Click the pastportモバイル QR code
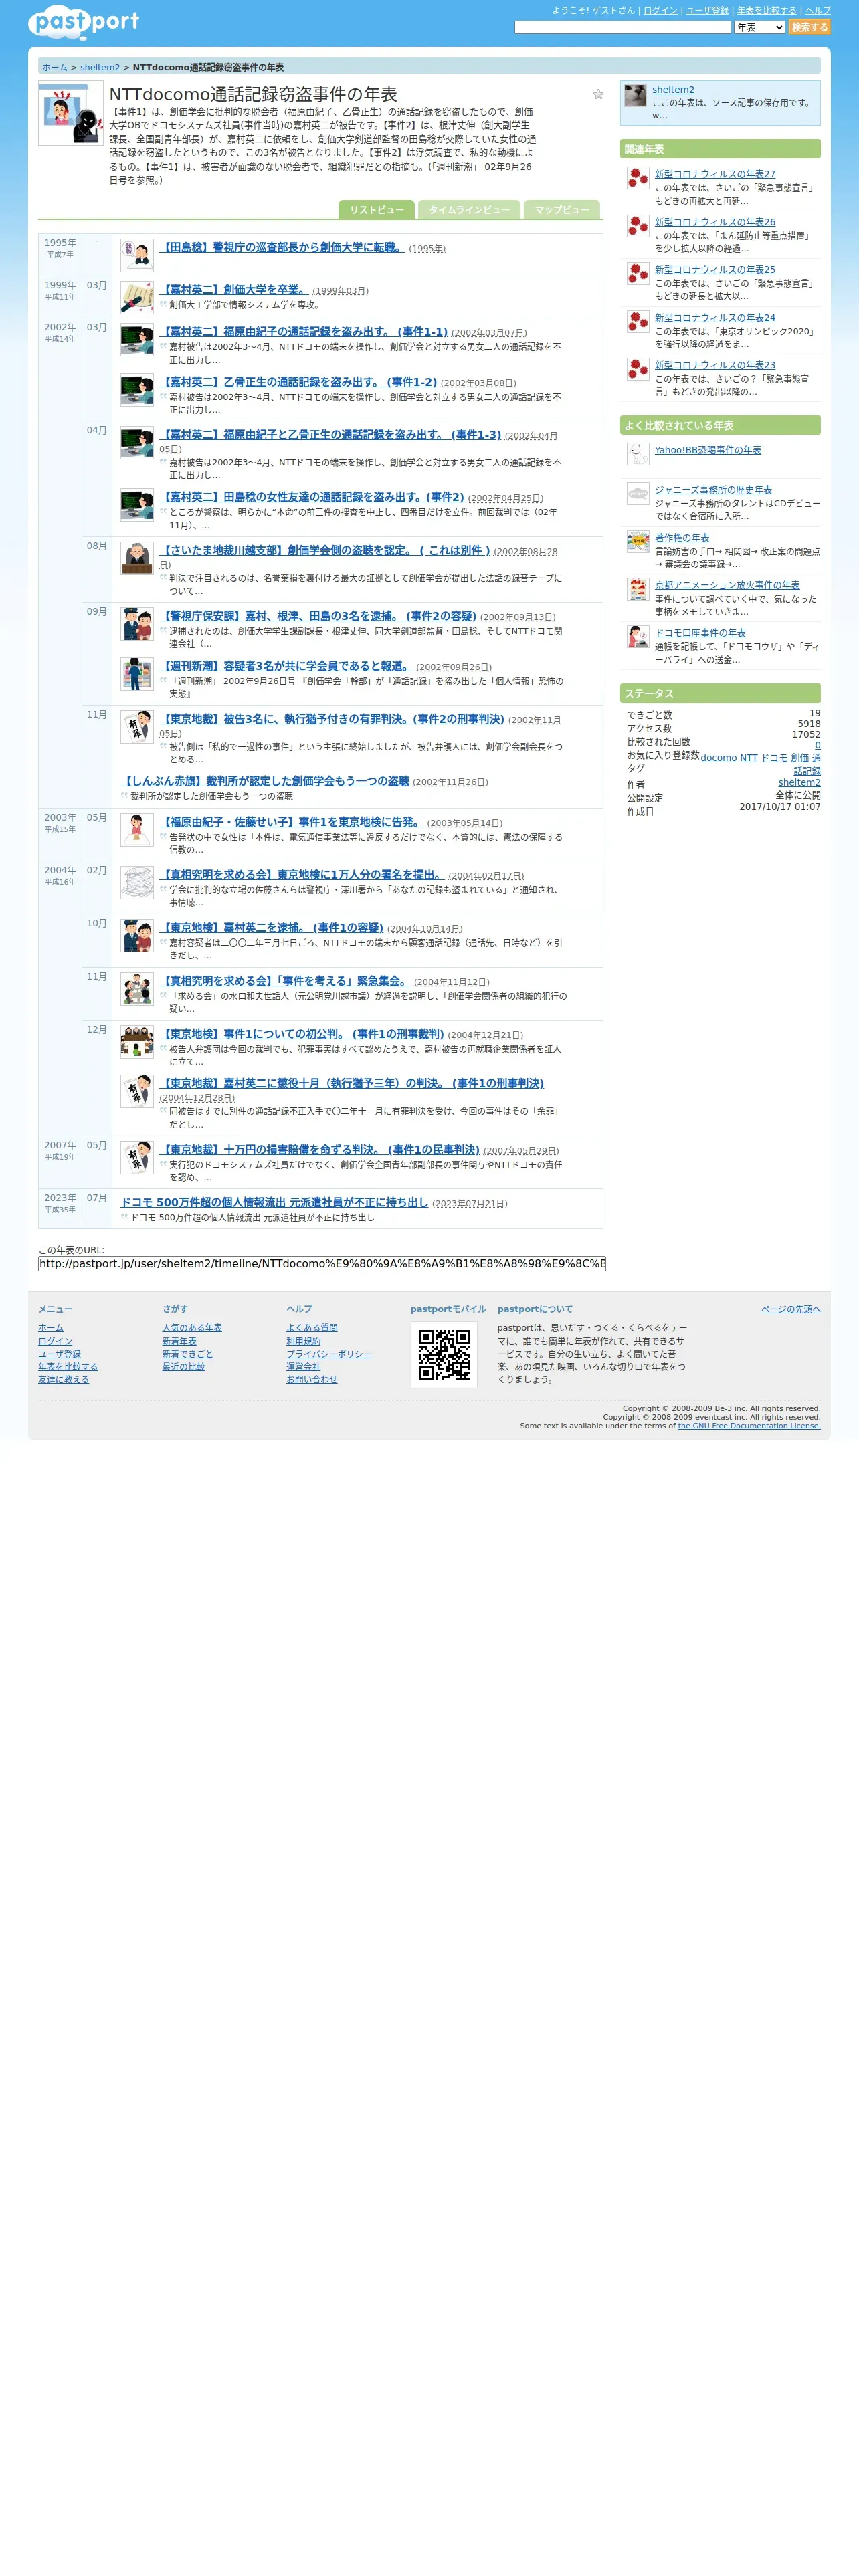This screenshot has height=2576, width=859. [444, 1355]
